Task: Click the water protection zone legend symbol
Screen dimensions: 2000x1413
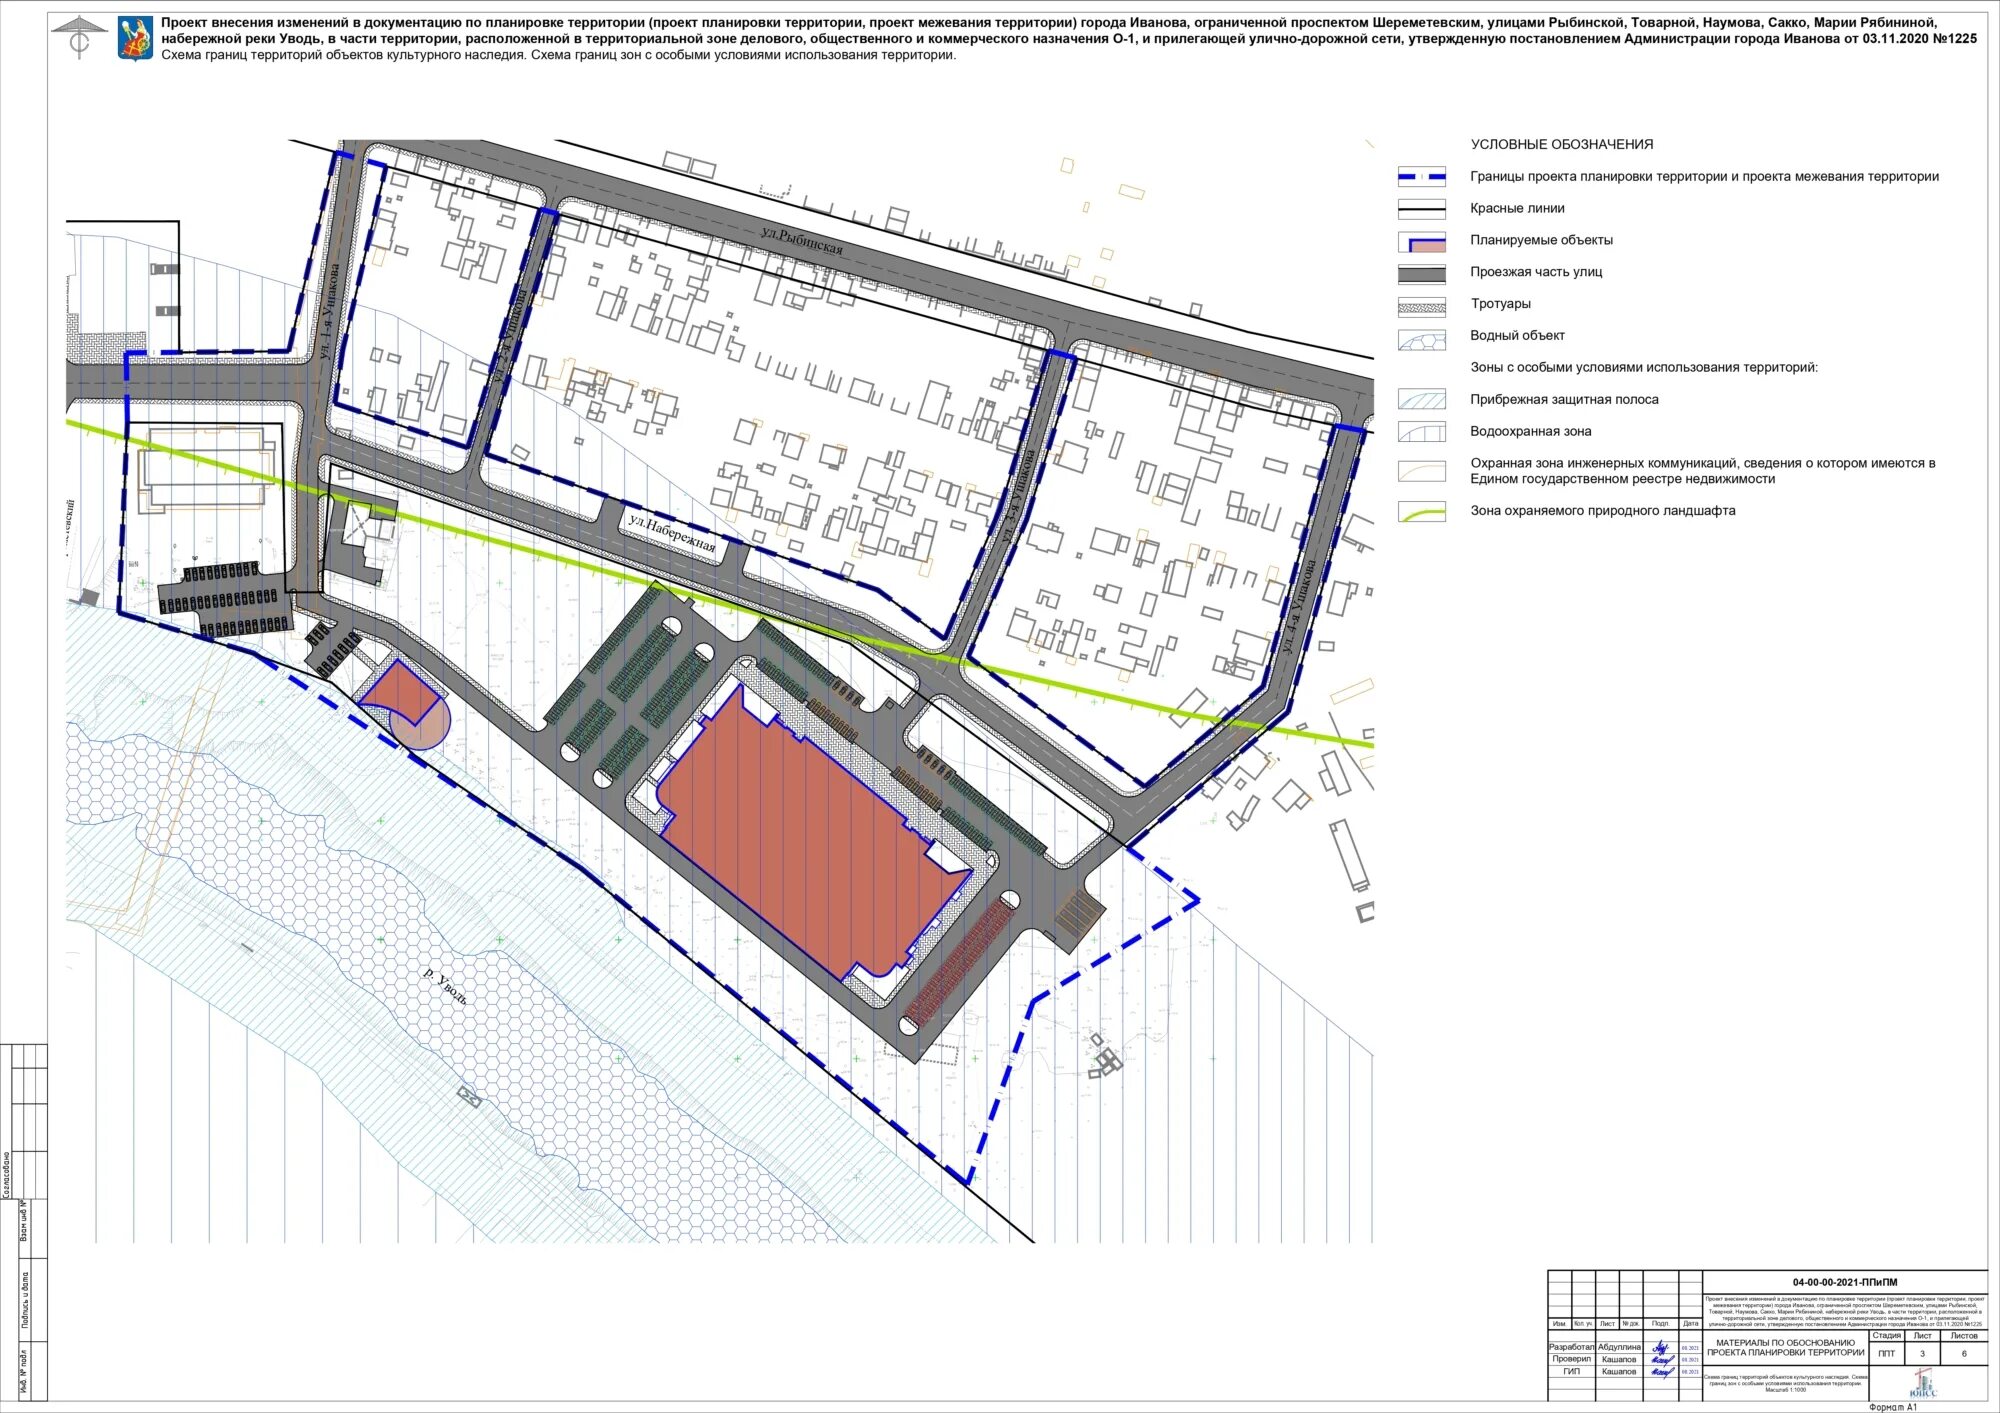Action: 1421,433
